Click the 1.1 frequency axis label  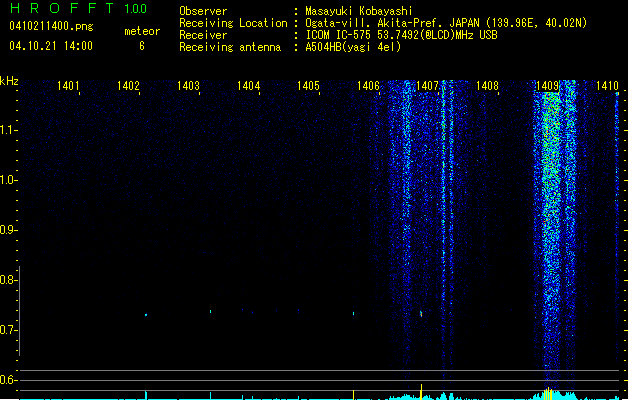7,130
